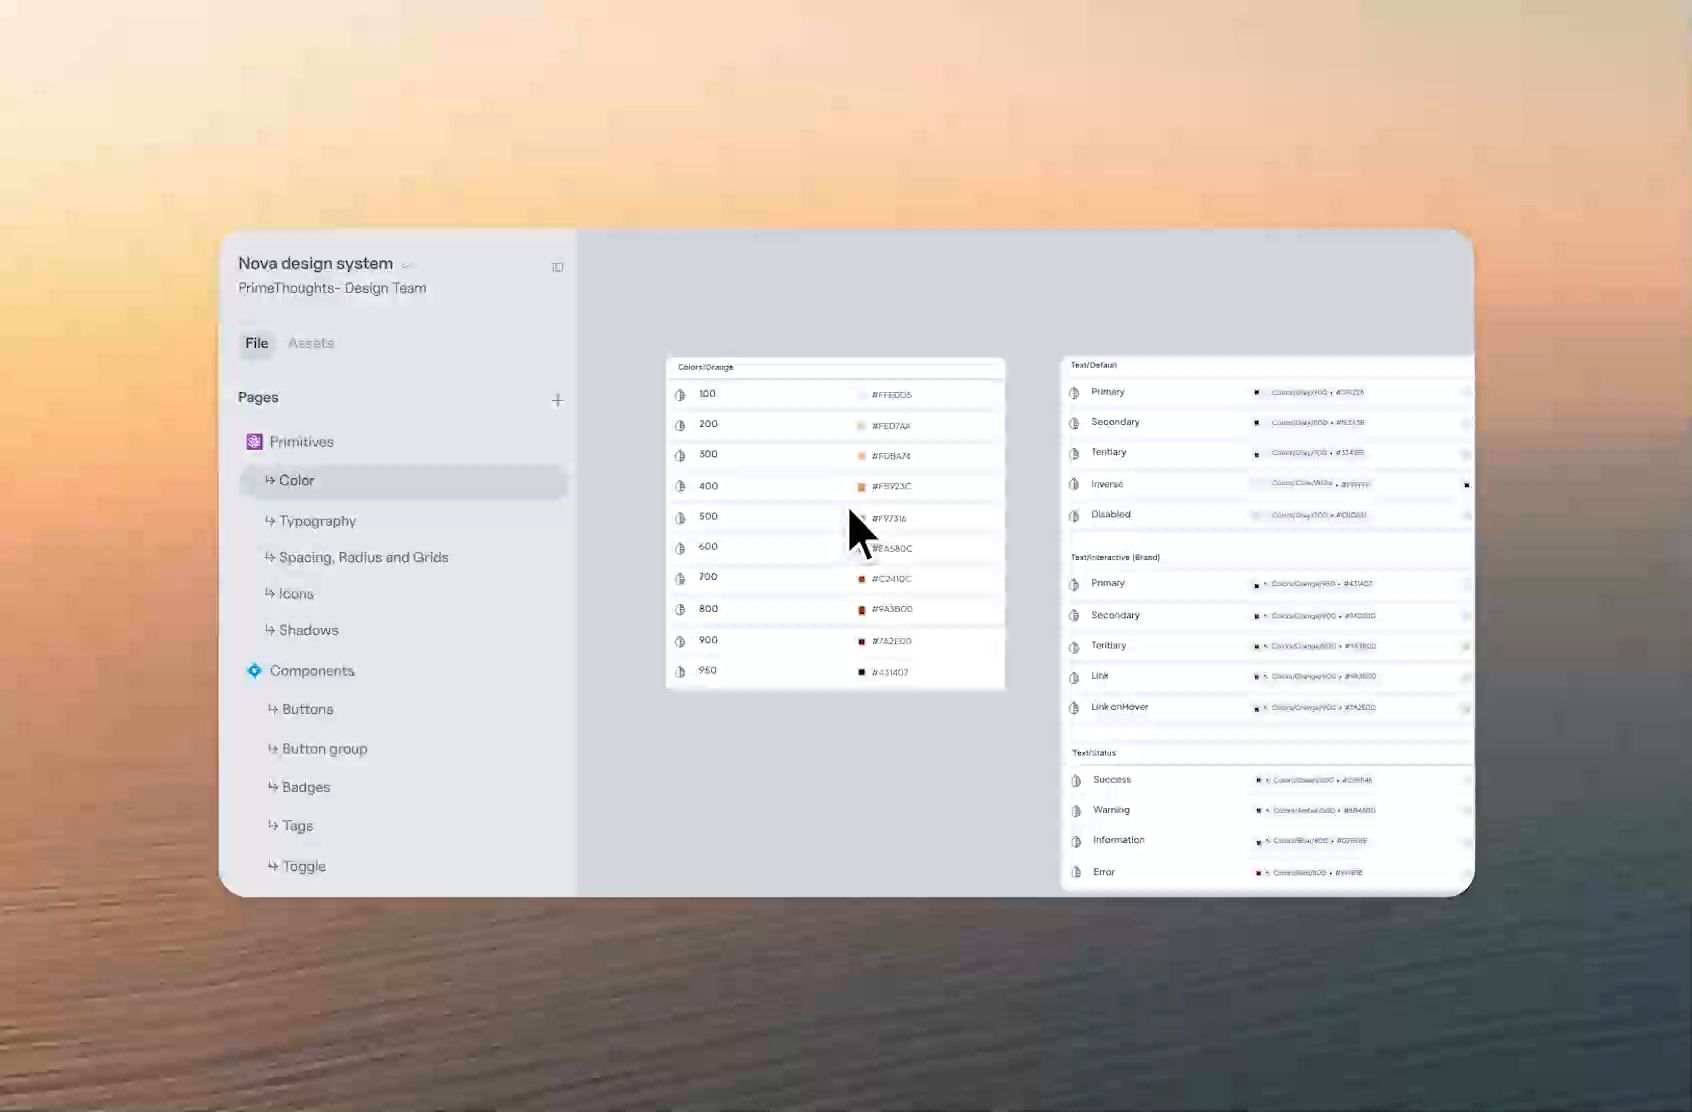Go to the Icons page
This screenshot has width=1692, height=1112.
(x=296, y=594)
